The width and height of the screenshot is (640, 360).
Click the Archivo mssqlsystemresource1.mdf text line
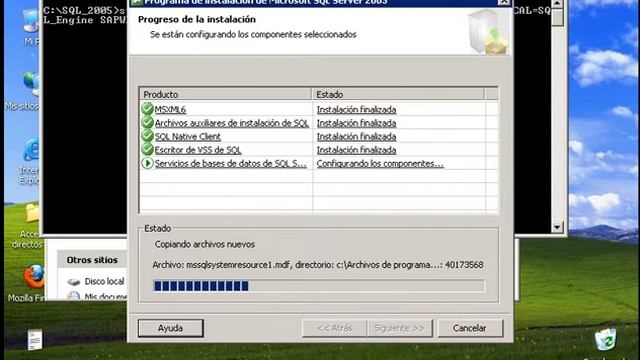pos(318,264)
